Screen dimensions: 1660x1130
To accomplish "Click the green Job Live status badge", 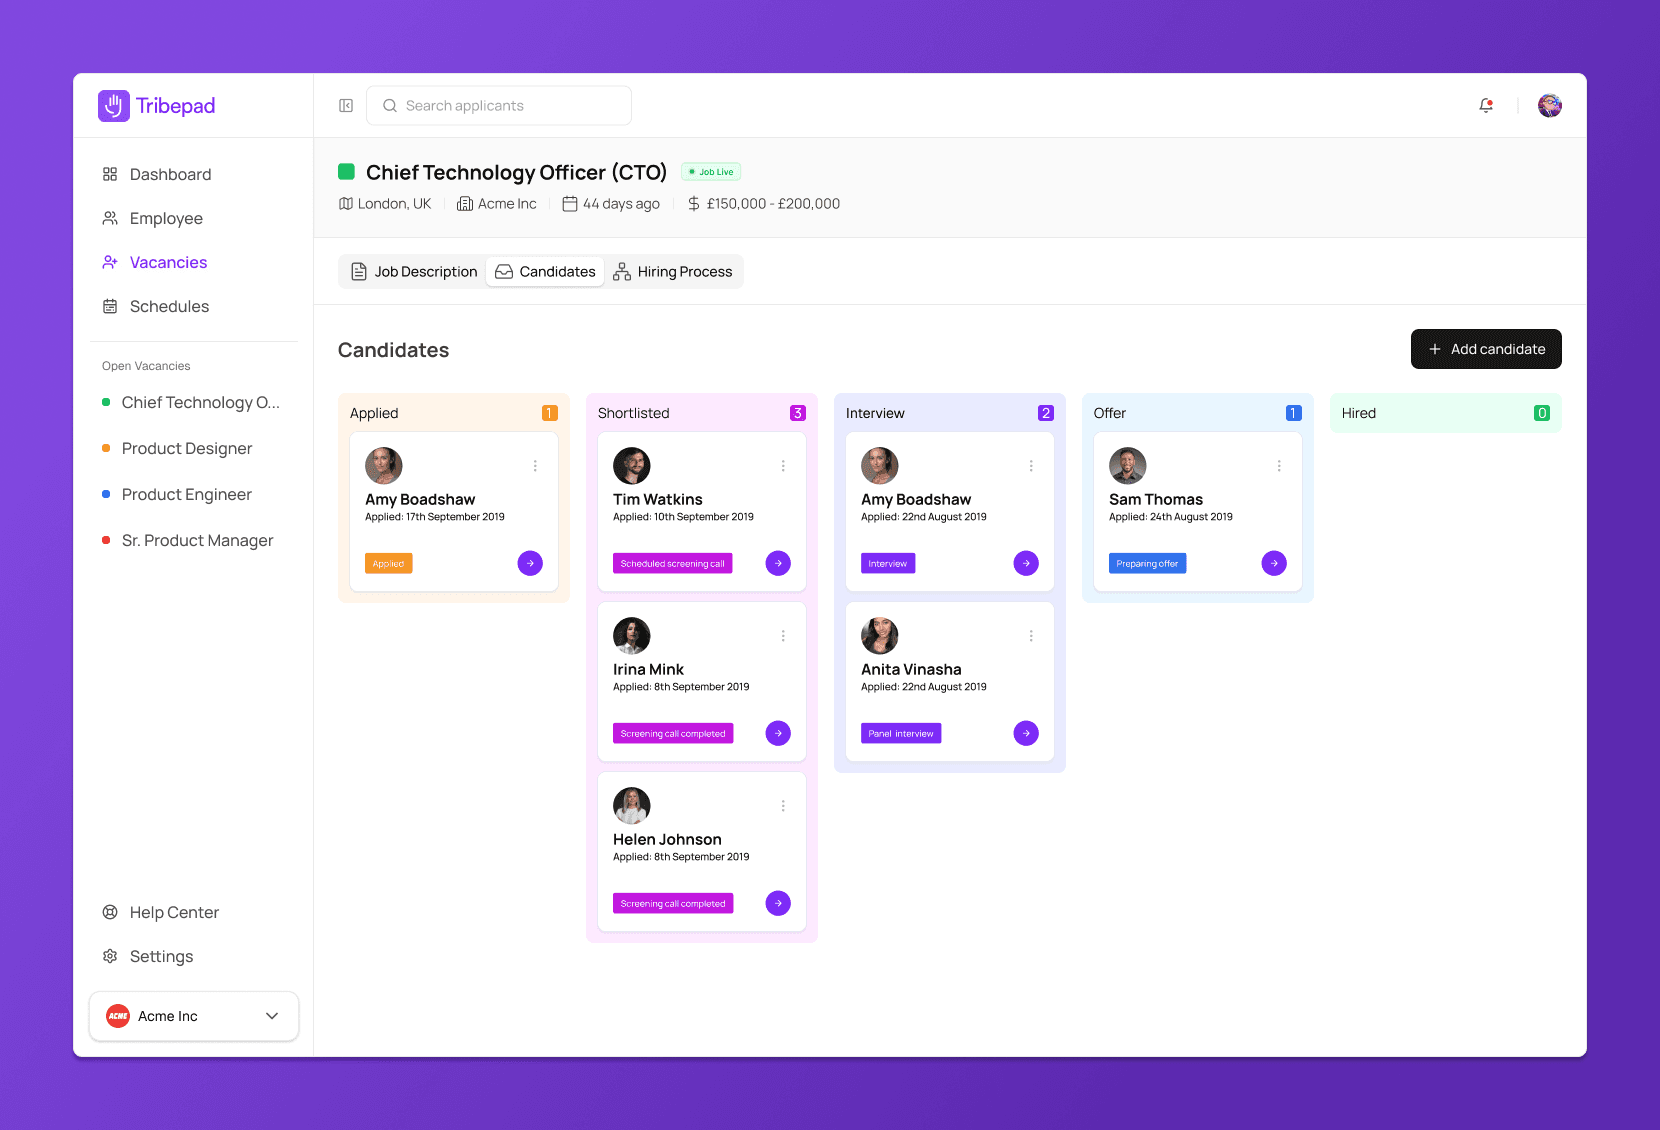I will [710, 171].
